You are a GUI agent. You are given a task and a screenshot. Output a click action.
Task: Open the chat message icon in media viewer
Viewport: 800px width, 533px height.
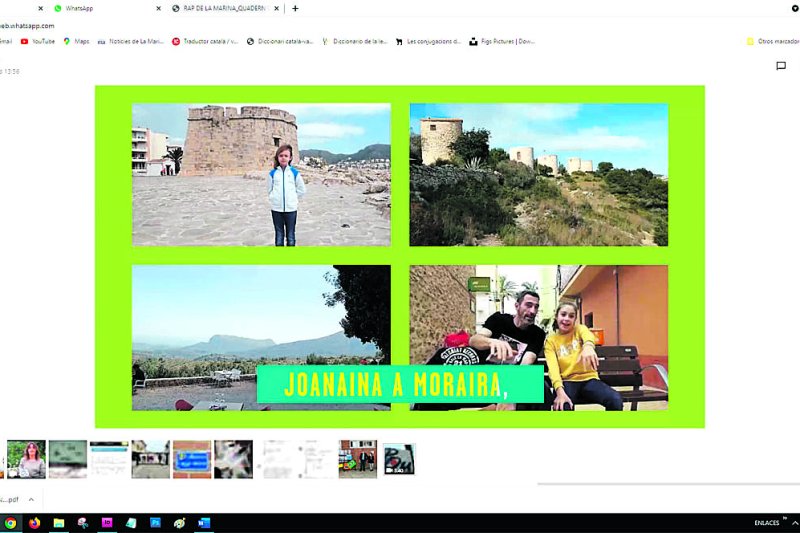pos(781,66)
